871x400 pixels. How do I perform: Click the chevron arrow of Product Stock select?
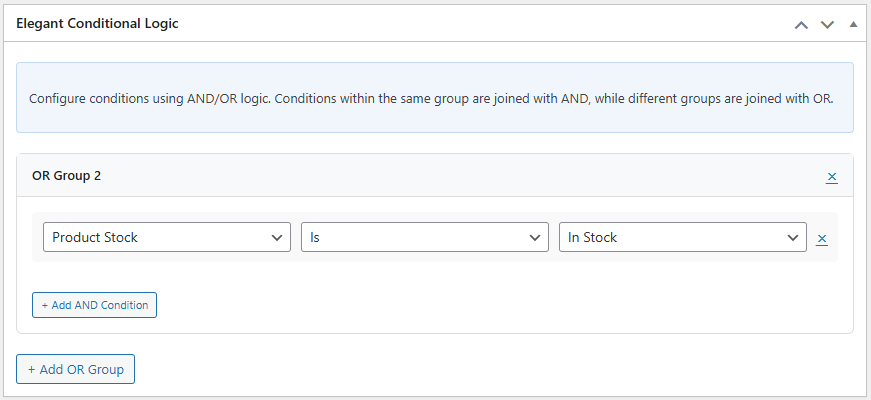[277, 238]
